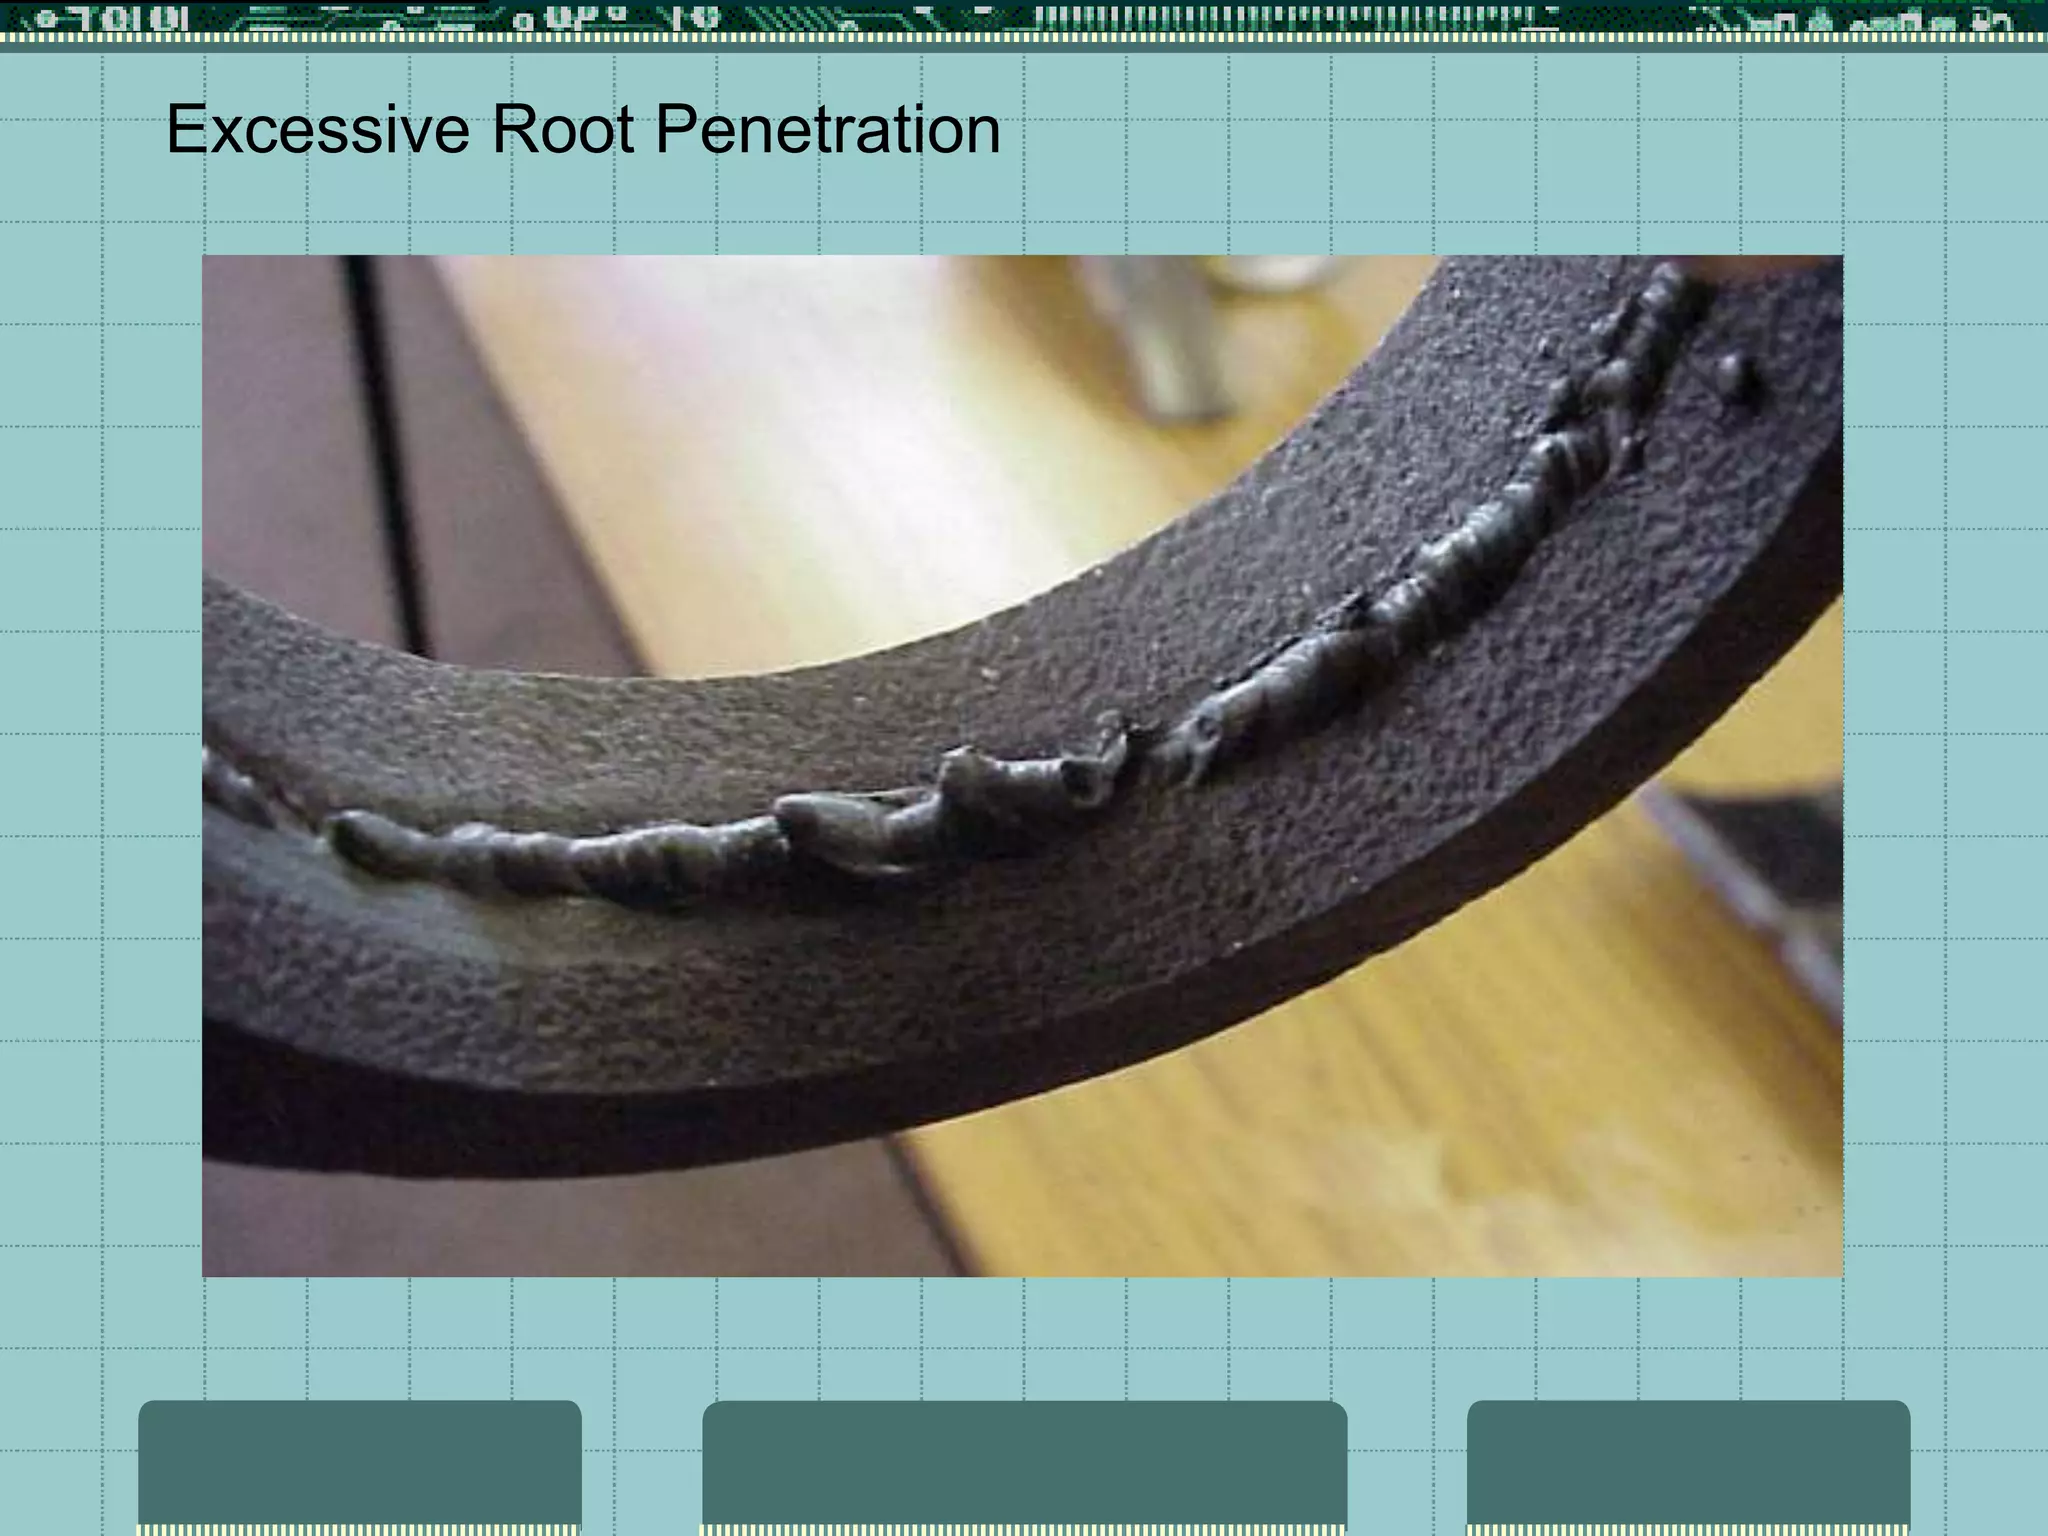Image resolution: width=2048 pixels, height=1536 pixels.
Task: Select the weld root penetration photograph
Action: click(x=1022, y=766)
